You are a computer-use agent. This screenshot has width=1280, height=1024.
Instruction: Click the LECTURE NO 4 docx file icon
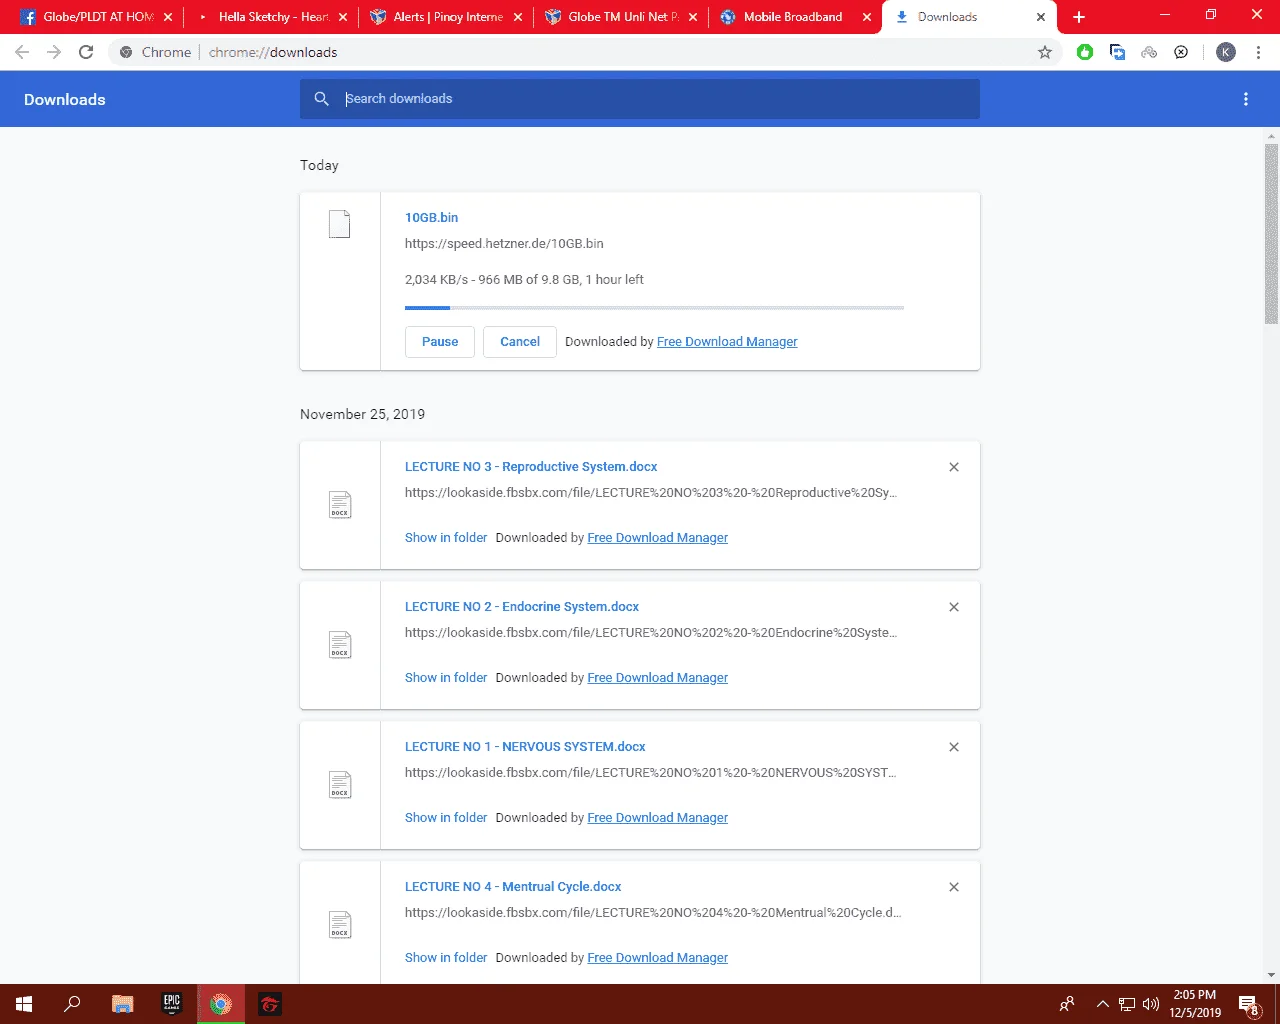(x=340, y=925)
